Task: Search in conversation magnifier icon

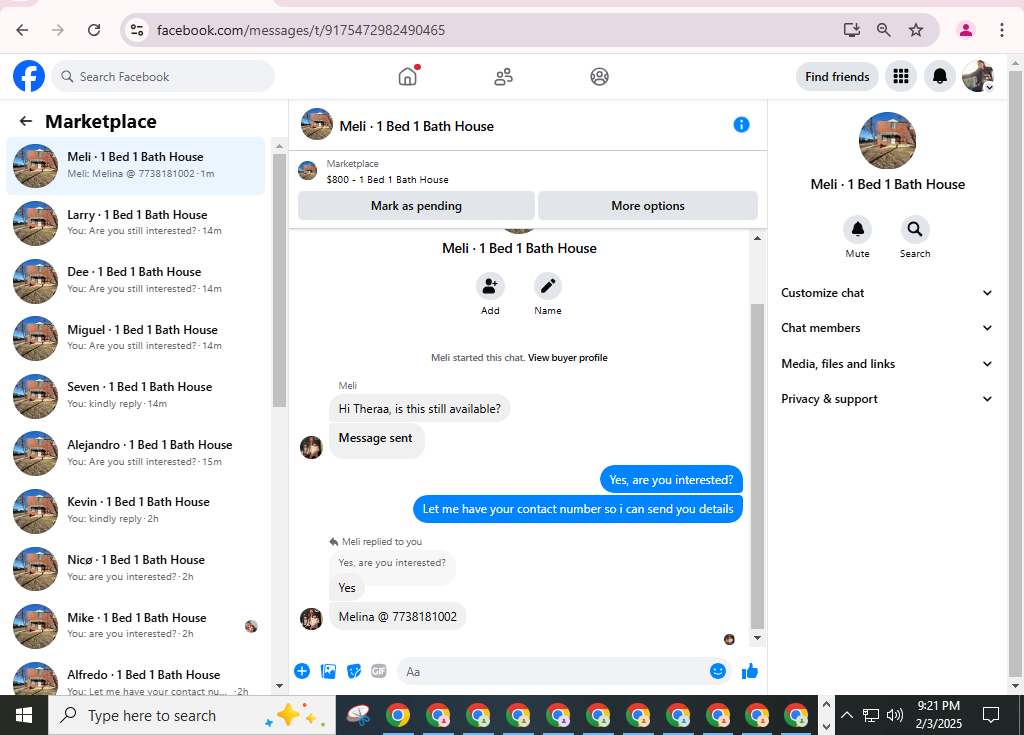Action: pyautogui.click(x=915, y=229)
